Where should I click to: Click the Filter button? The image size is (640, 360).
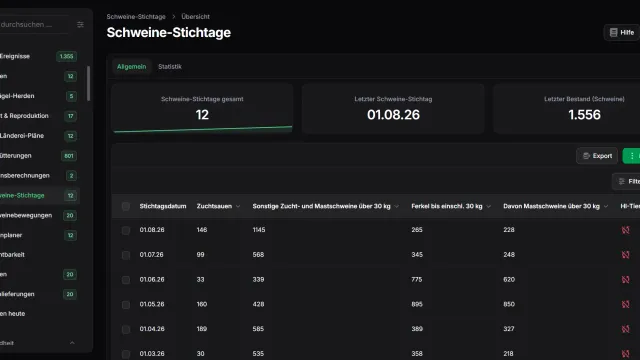[627, 181]
